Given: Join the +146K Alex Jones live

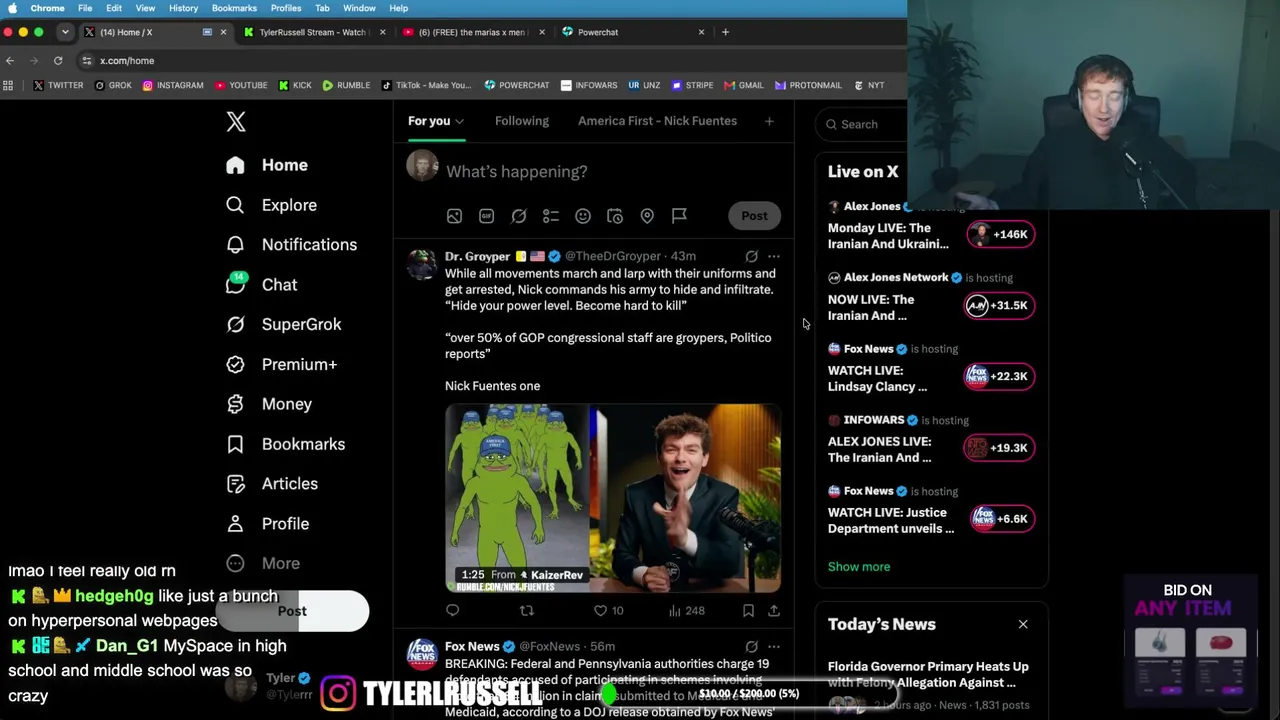Looking at the screenshot, I should (x=999, y=235).
